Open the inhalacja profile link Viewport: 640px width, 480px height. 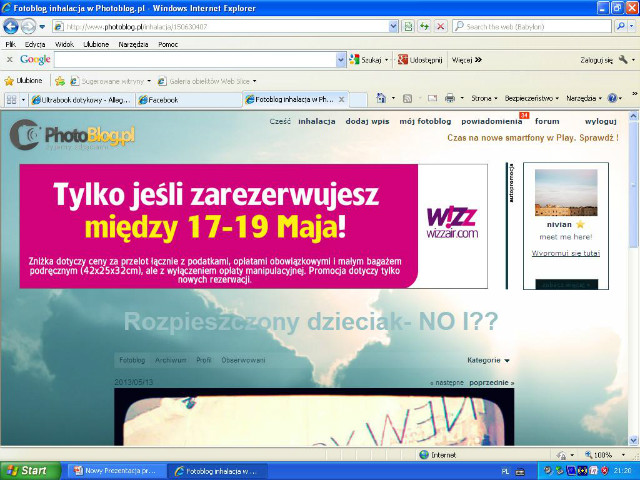317,121
